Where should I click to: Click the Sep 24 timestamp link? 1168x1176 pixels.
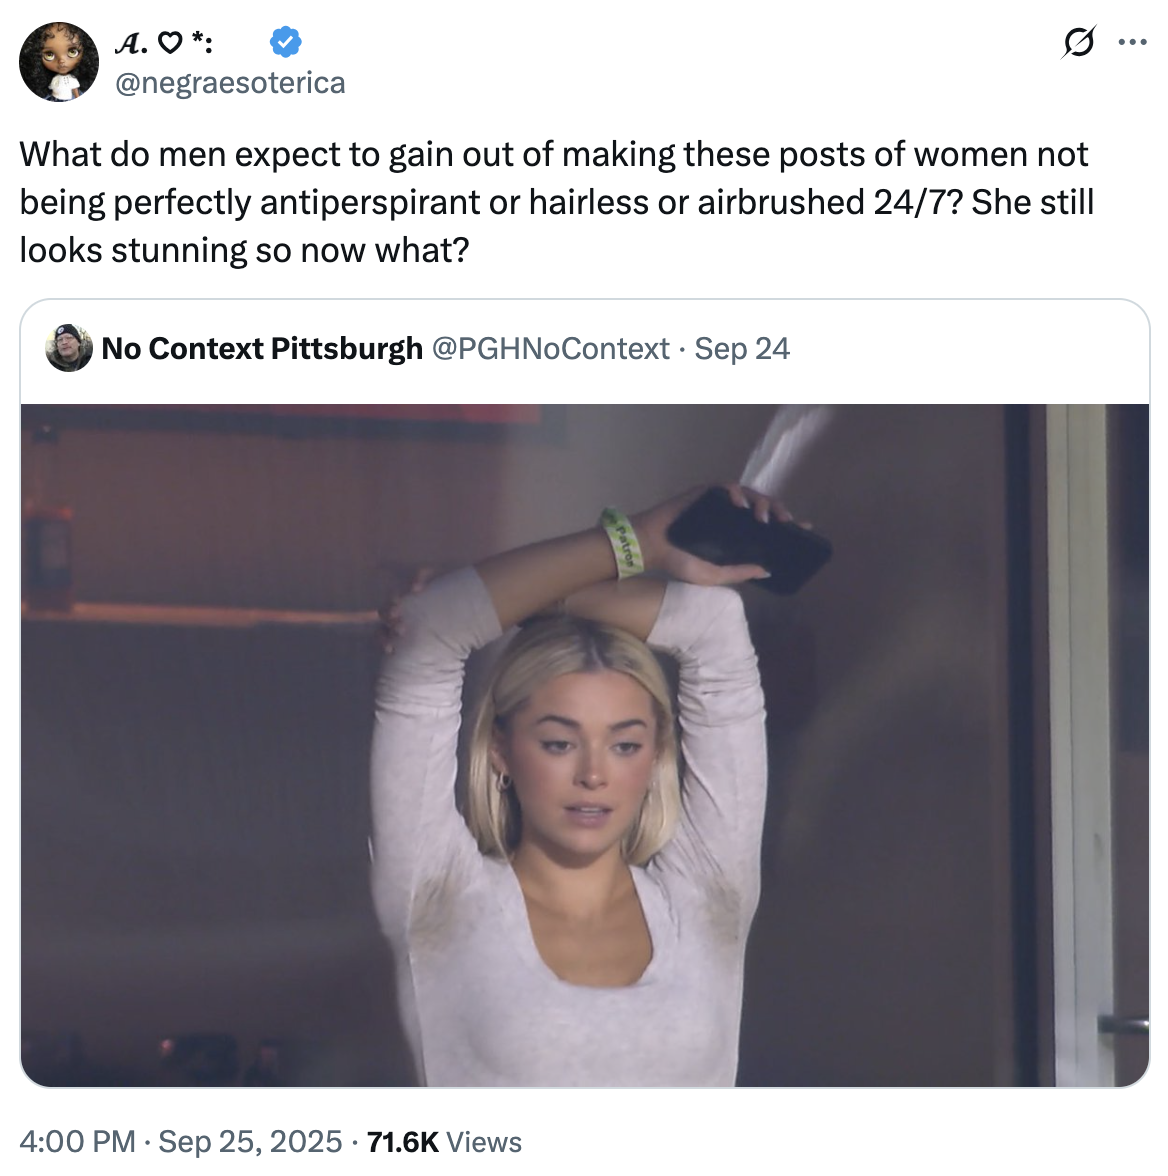(x=743, y=349)
